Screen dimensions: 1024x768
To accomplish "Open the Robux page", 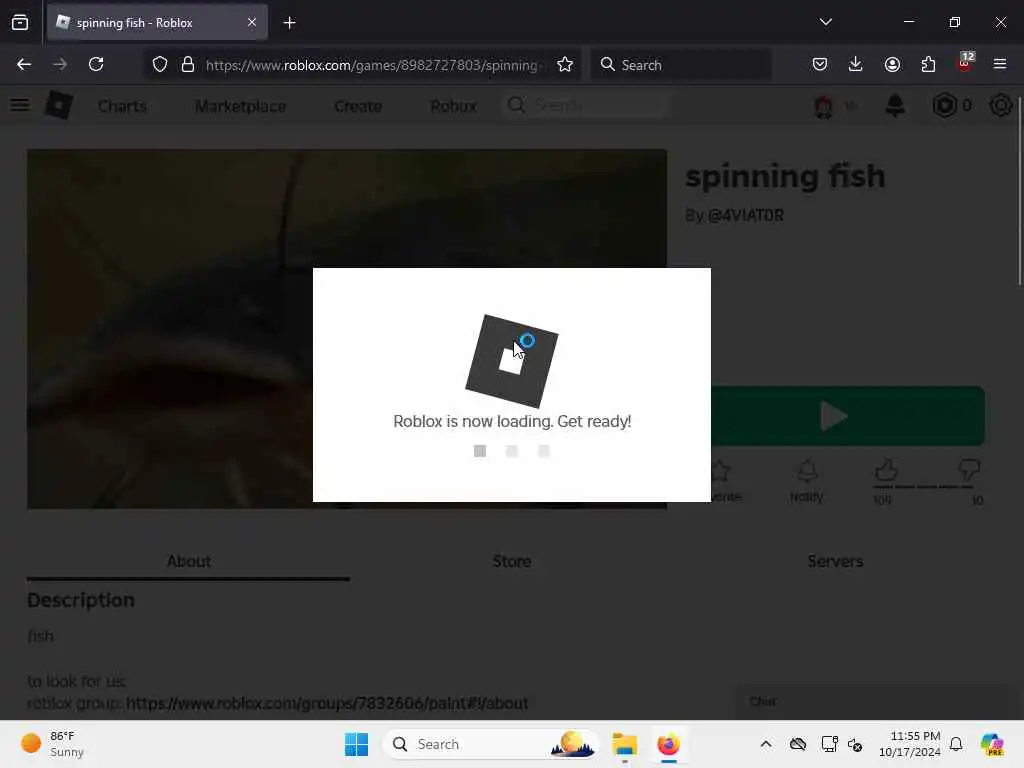I will pyautogui.click(x=453, y=106).
